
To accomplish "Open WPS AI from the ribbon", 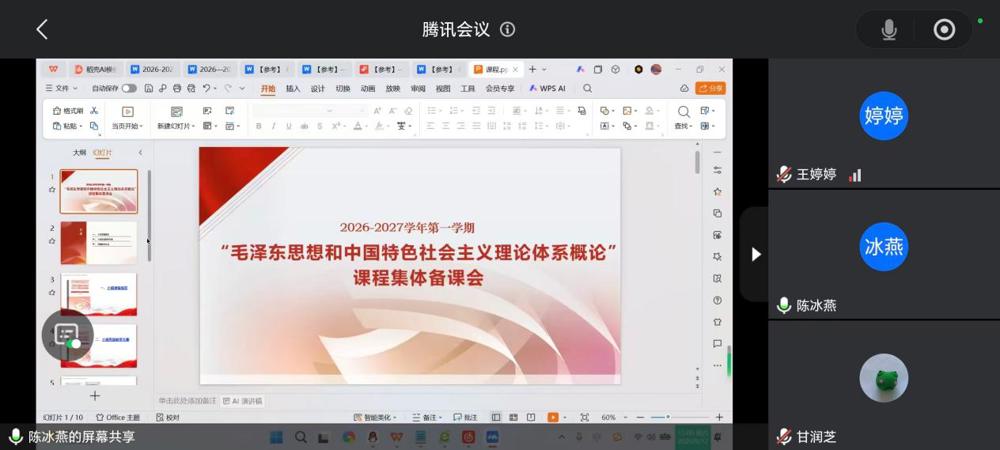I will coord(547,89).
